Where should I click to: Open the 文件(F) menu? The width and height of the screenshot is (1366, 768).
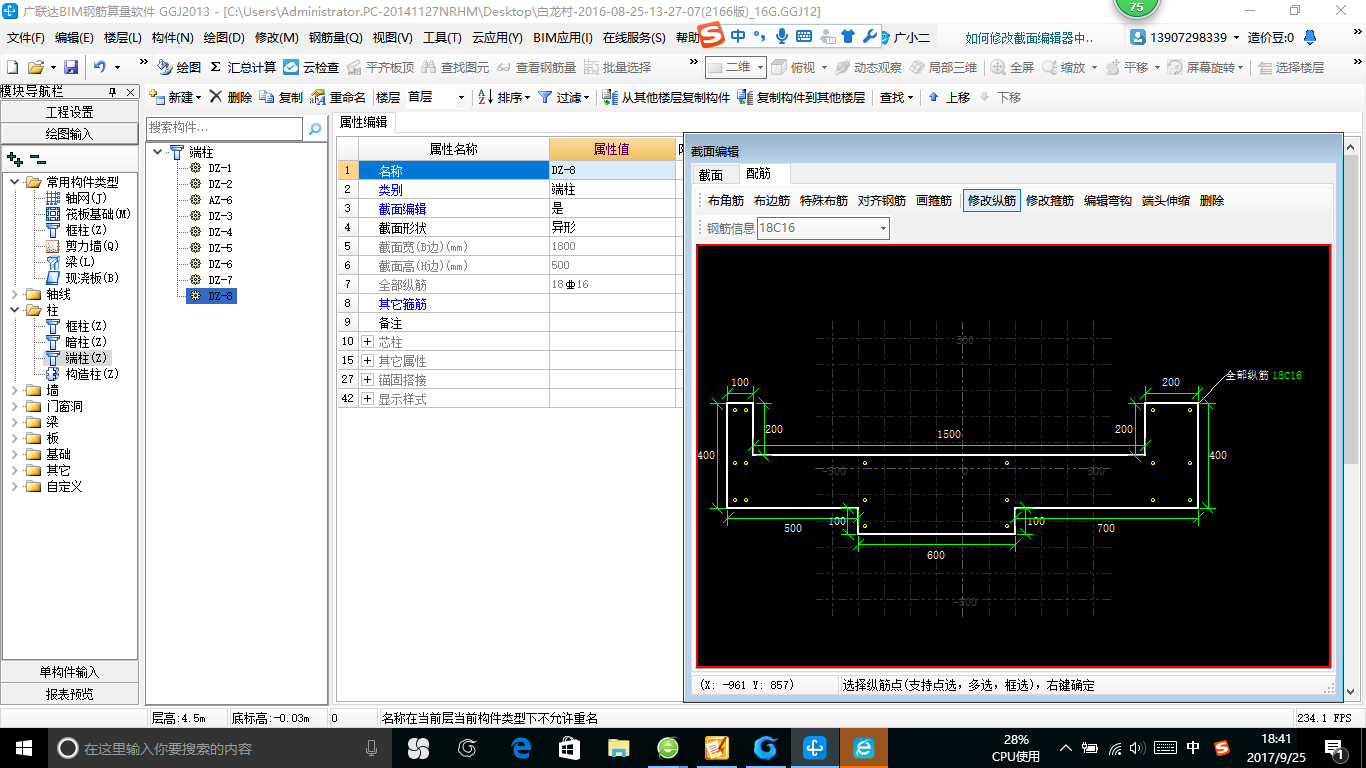coord(26,38)
